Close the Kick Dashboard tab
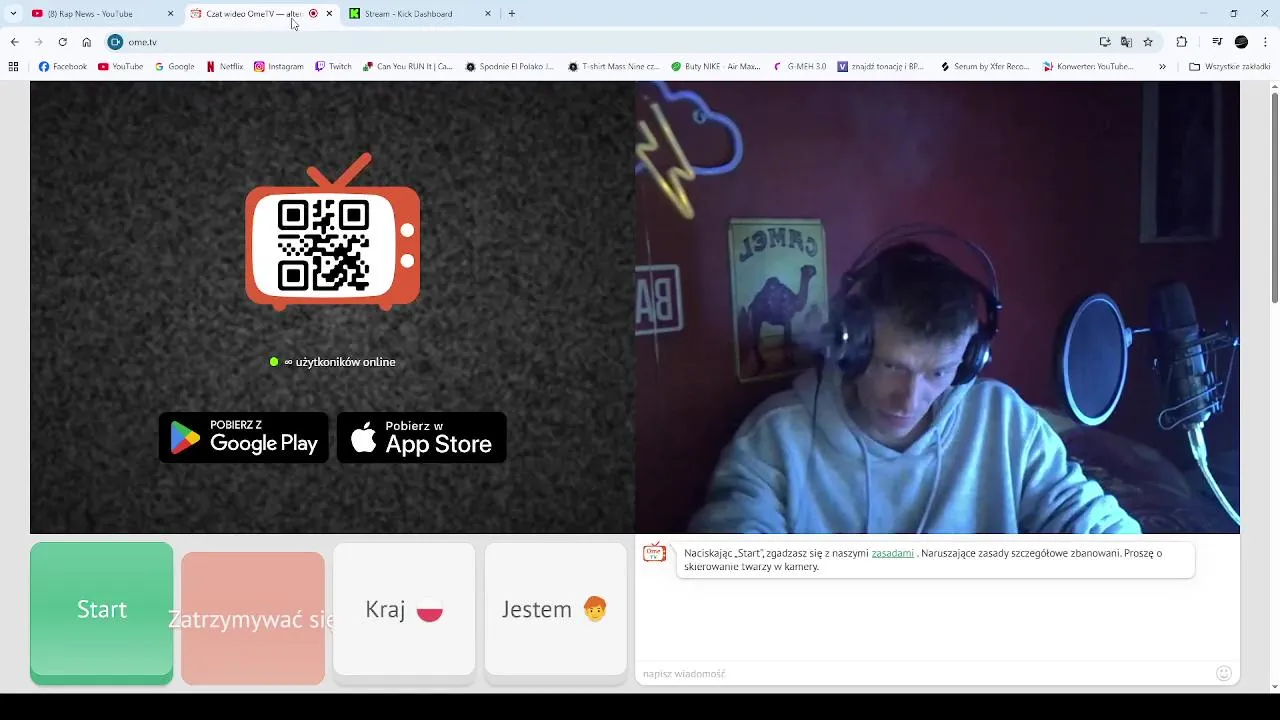1280x720 pixels. pyautogui.click(x=488, y=14)
